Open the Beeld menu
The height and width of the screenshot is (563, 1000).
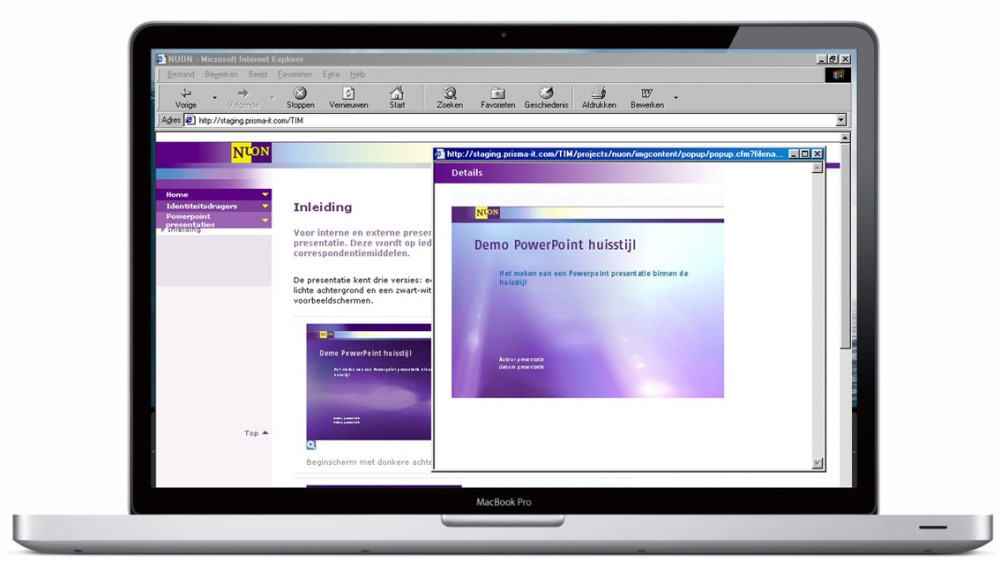tap(258, 75)
